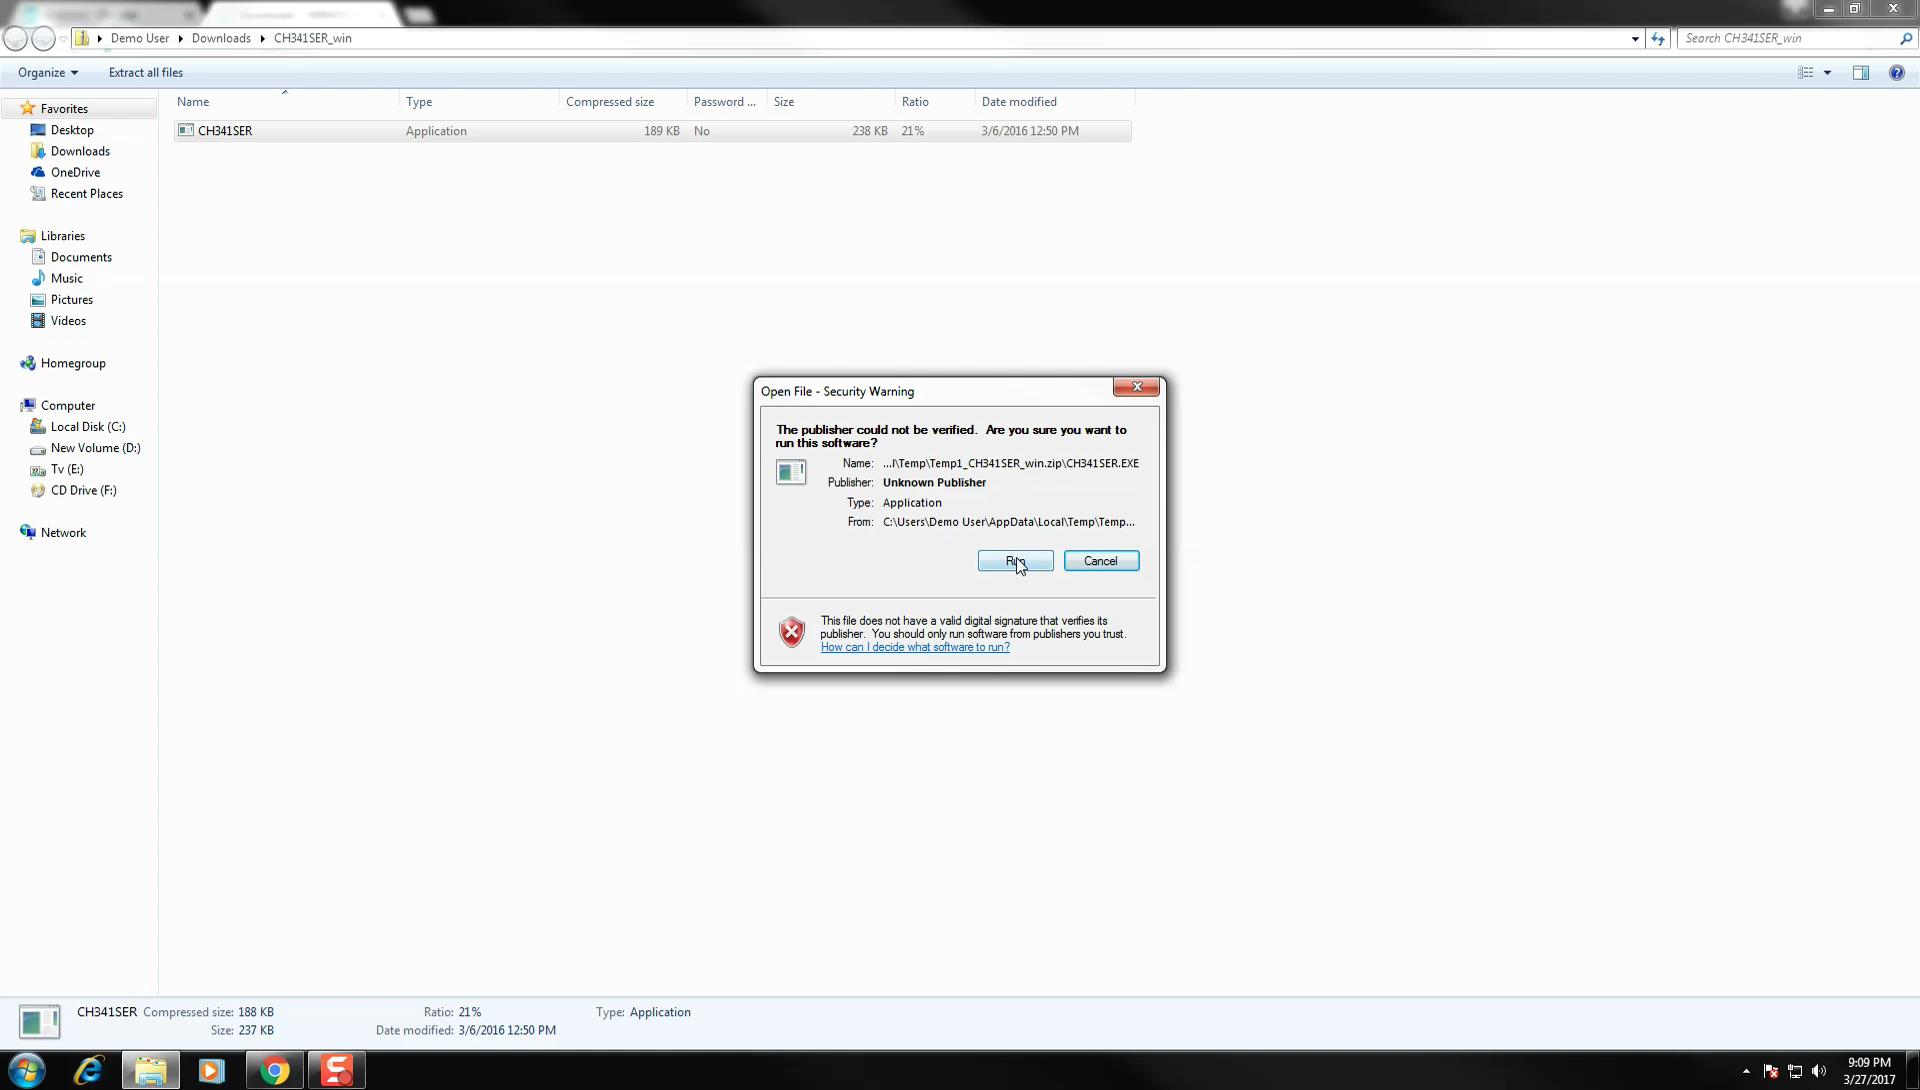Select the Desktop favorite in sidebar

pyautogui.click(x=71, y=129)
